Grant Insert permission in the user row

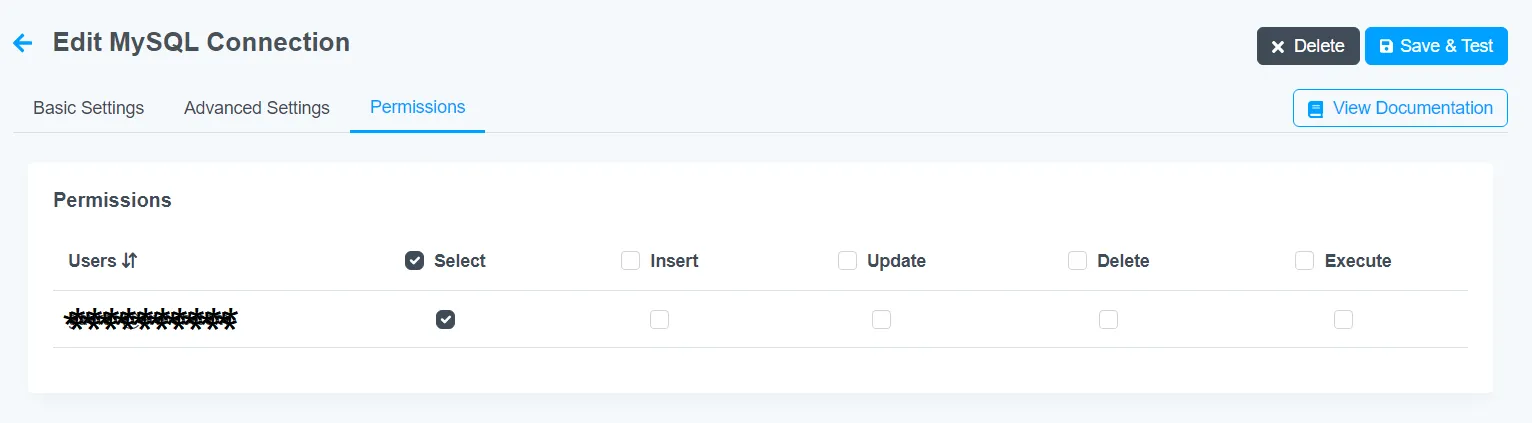click(659, 319)
